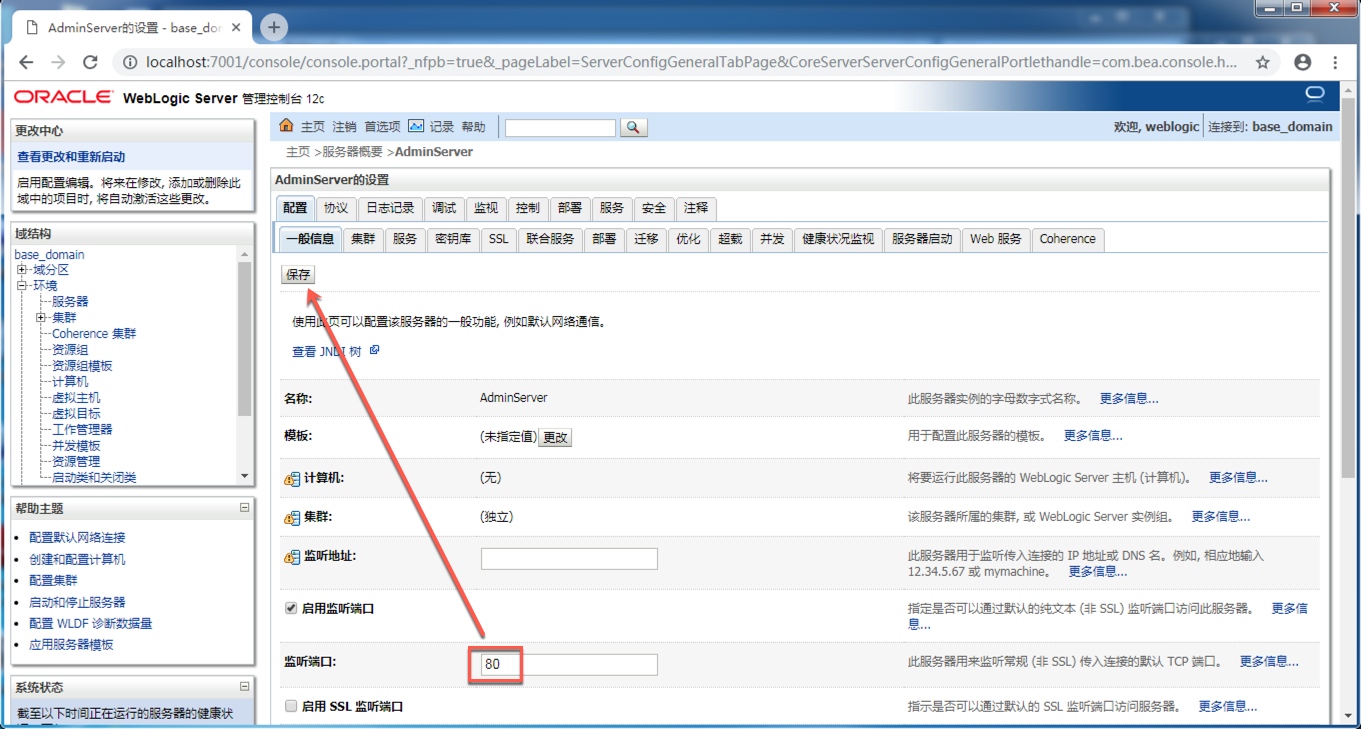Click the restart-required icon next to 监听地址
This screenshot has height=729, width=1361.
[292, 557]
